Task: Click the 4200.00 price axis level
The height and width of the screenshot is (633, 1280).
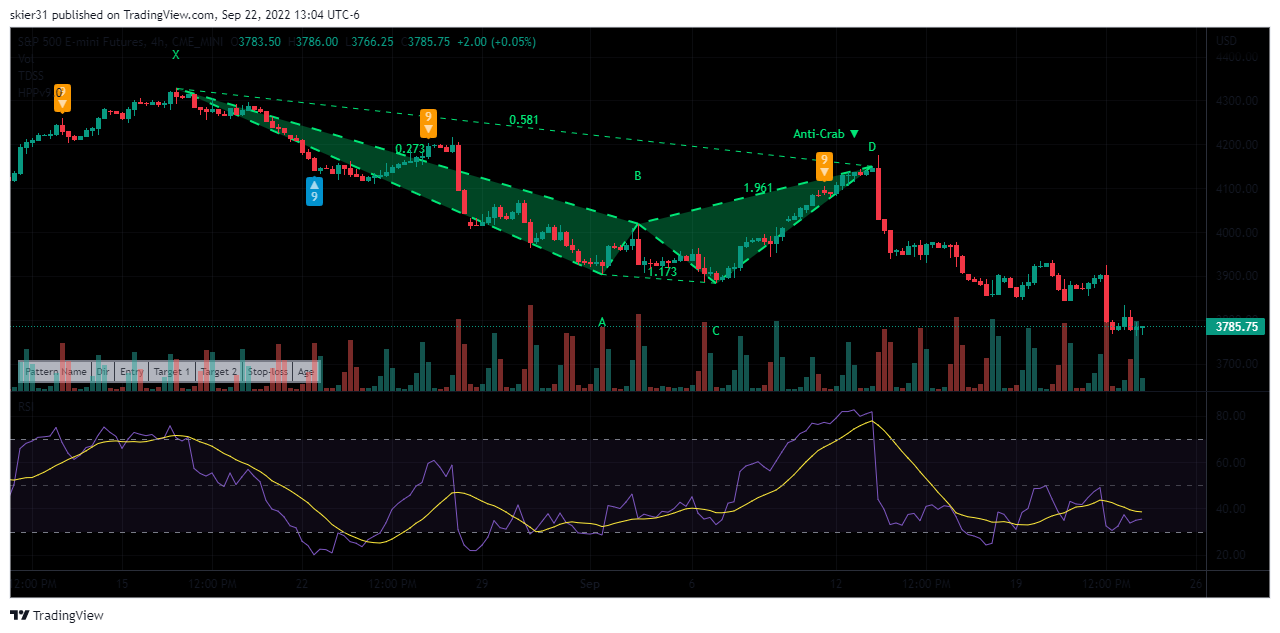Action: [x=1236, y=145]
